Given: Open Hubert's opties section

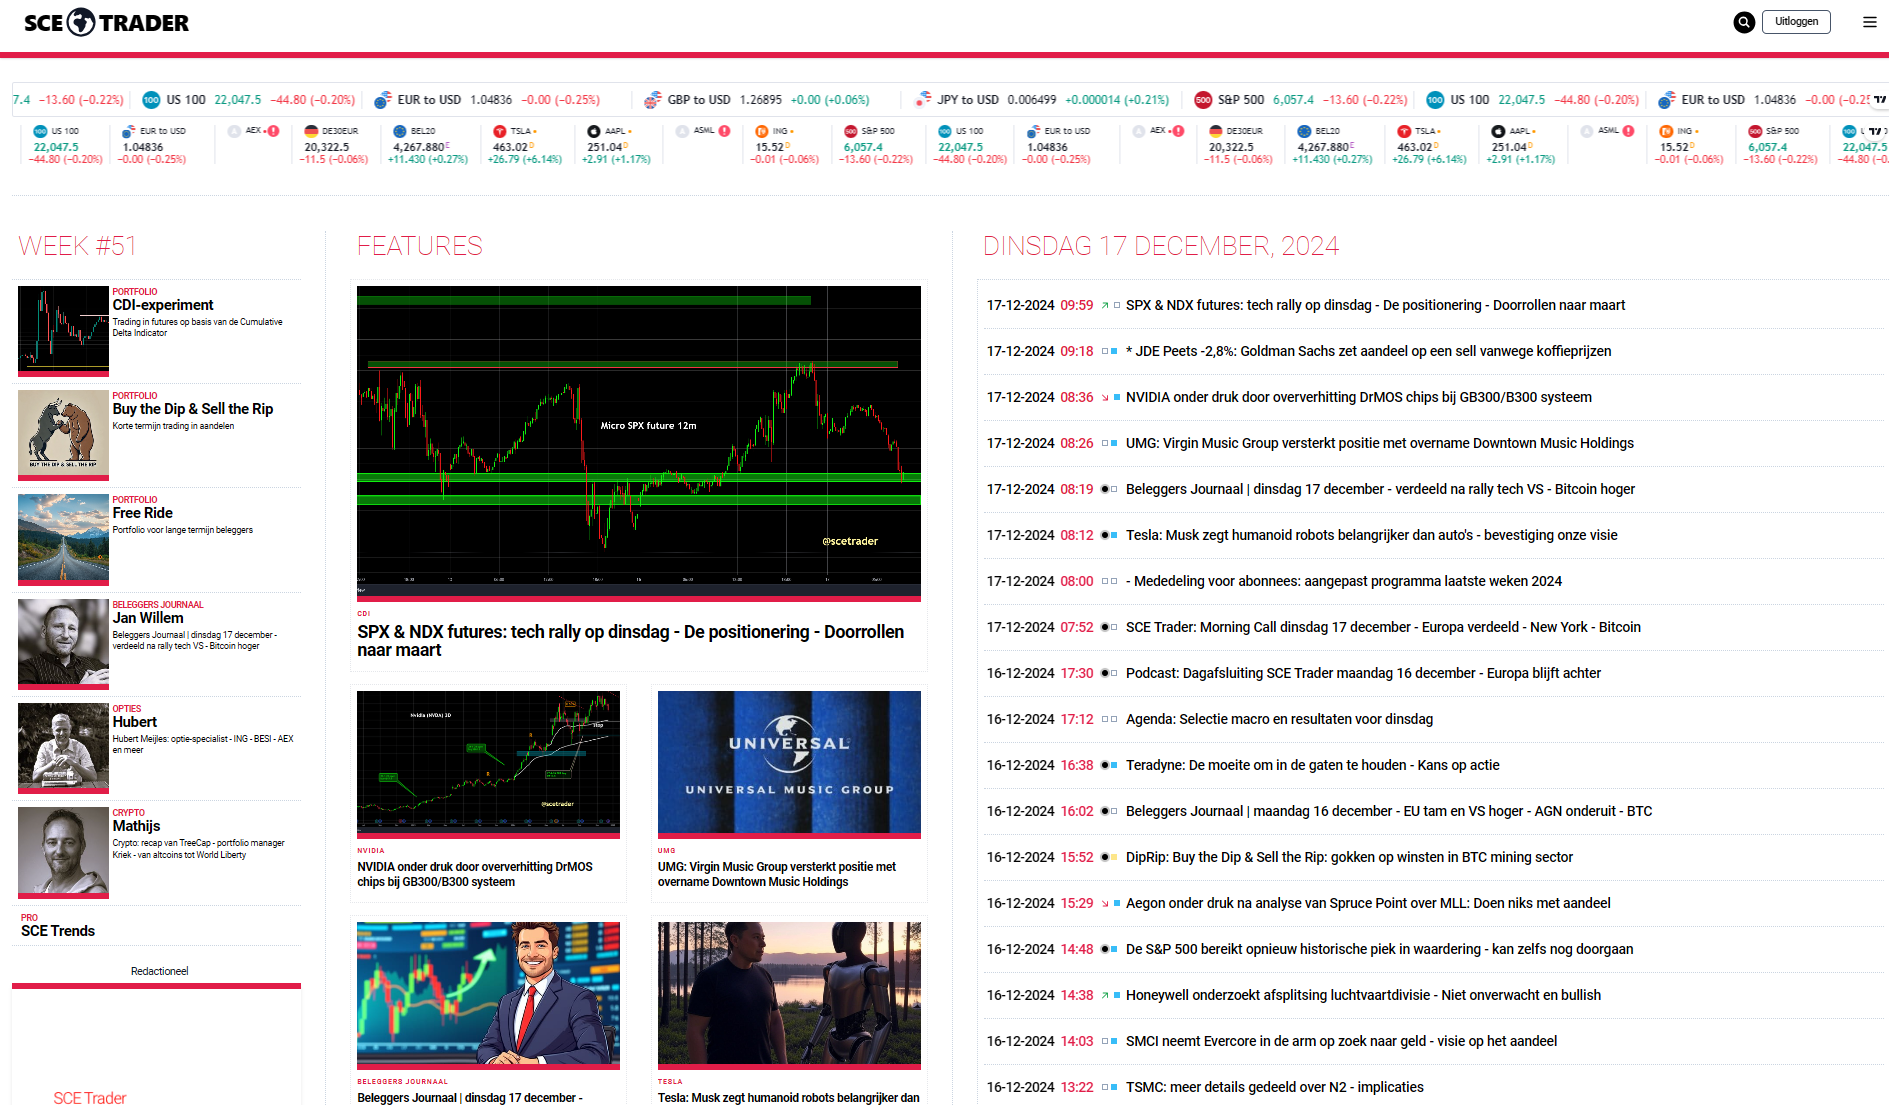Looking at the screenshot, I should 135,722.
